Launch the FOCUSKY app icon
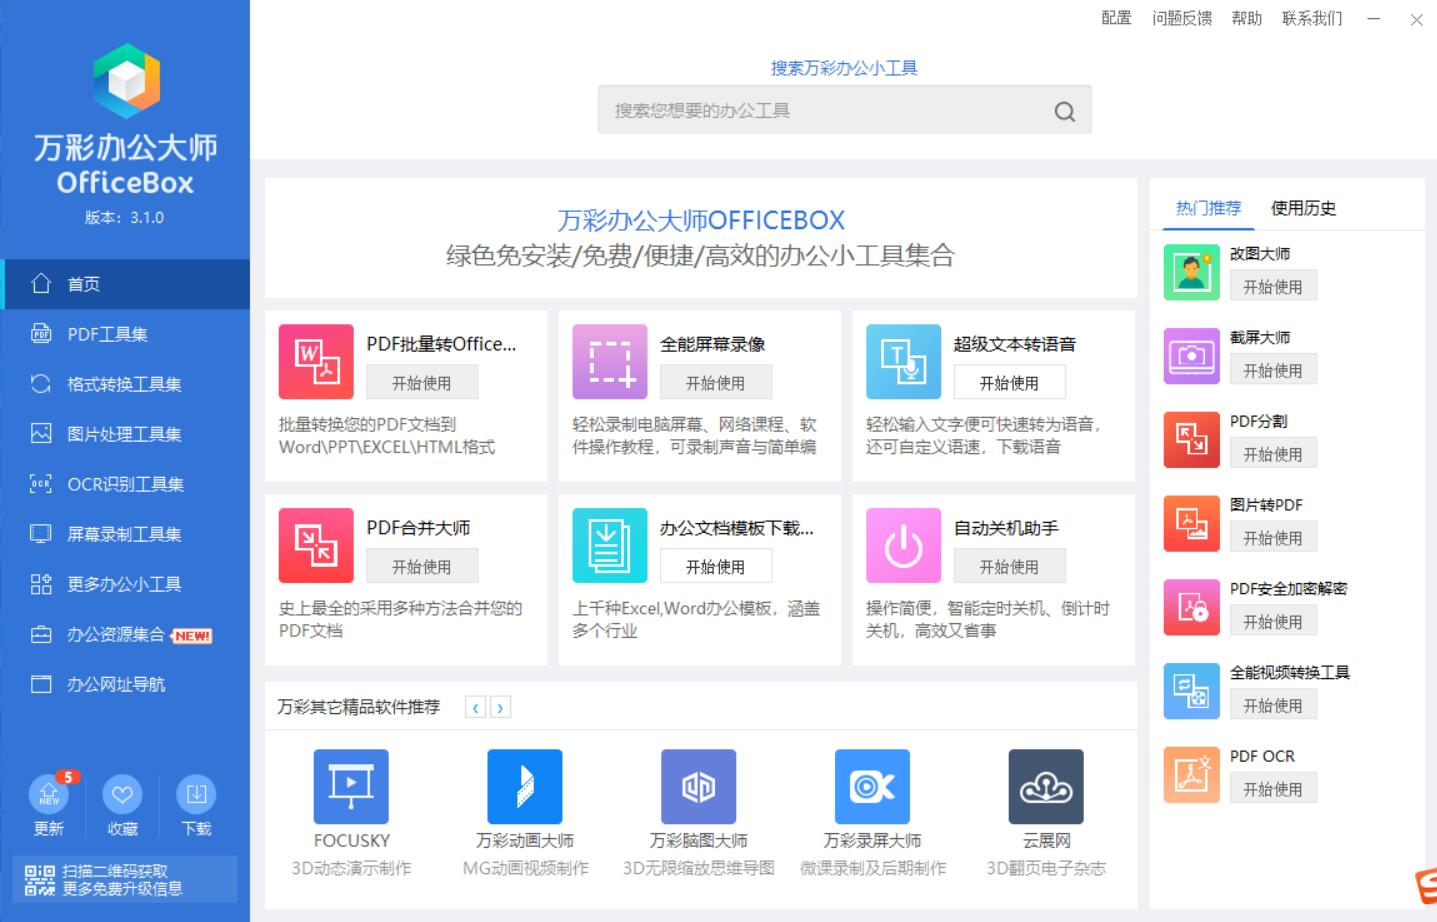The image size is (1437, 922). (351, 786)
